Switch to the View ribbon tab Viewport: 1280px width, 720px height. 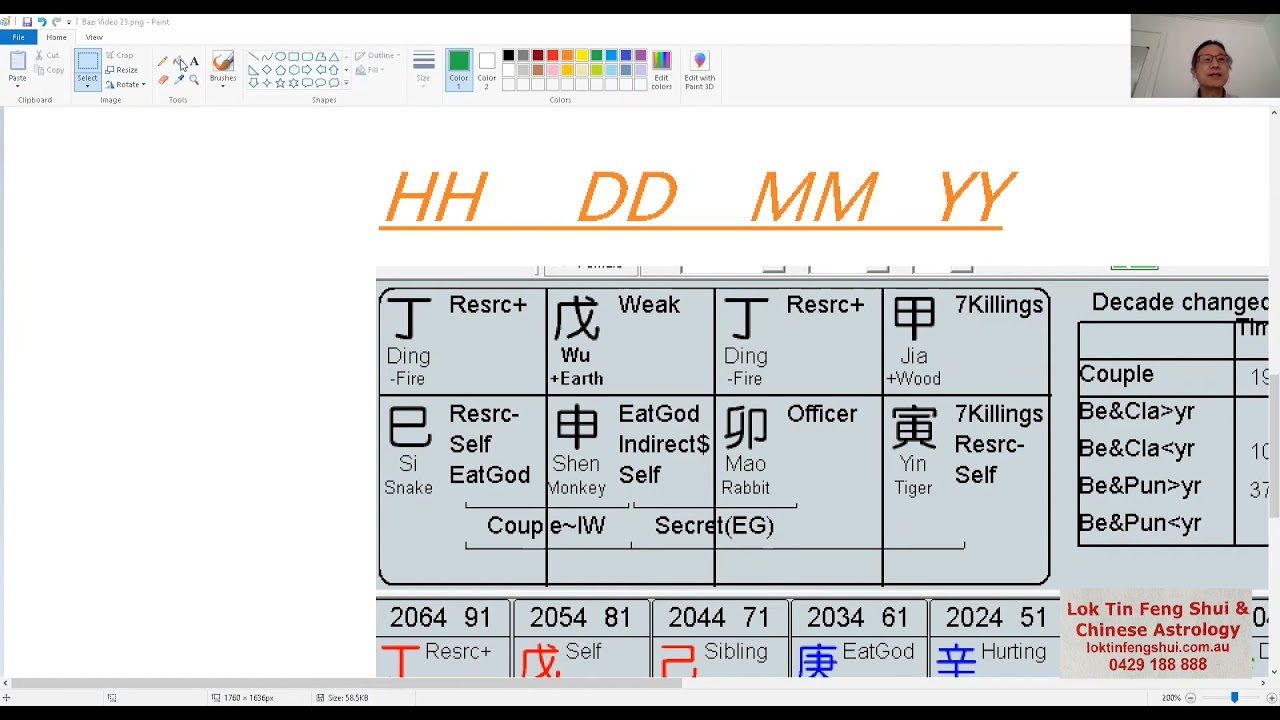pyautogui.click(x=94, y=37)
